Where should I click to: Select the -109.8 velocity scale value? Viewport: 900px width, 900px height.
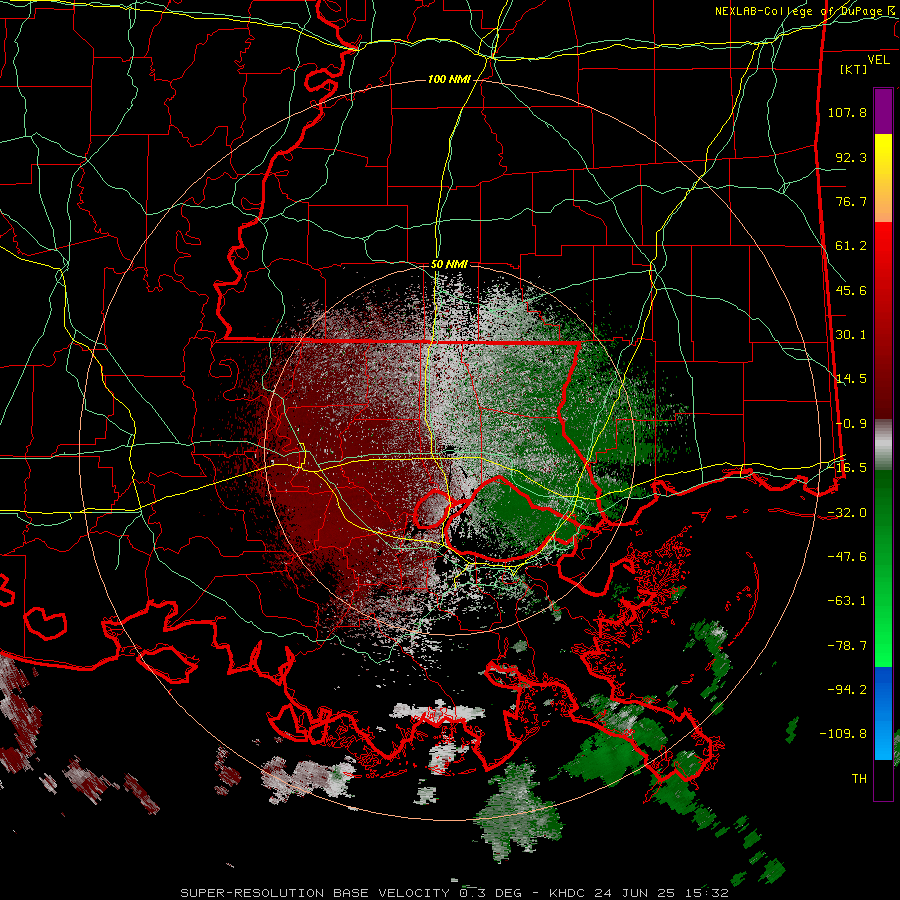(x=843, y=734)
